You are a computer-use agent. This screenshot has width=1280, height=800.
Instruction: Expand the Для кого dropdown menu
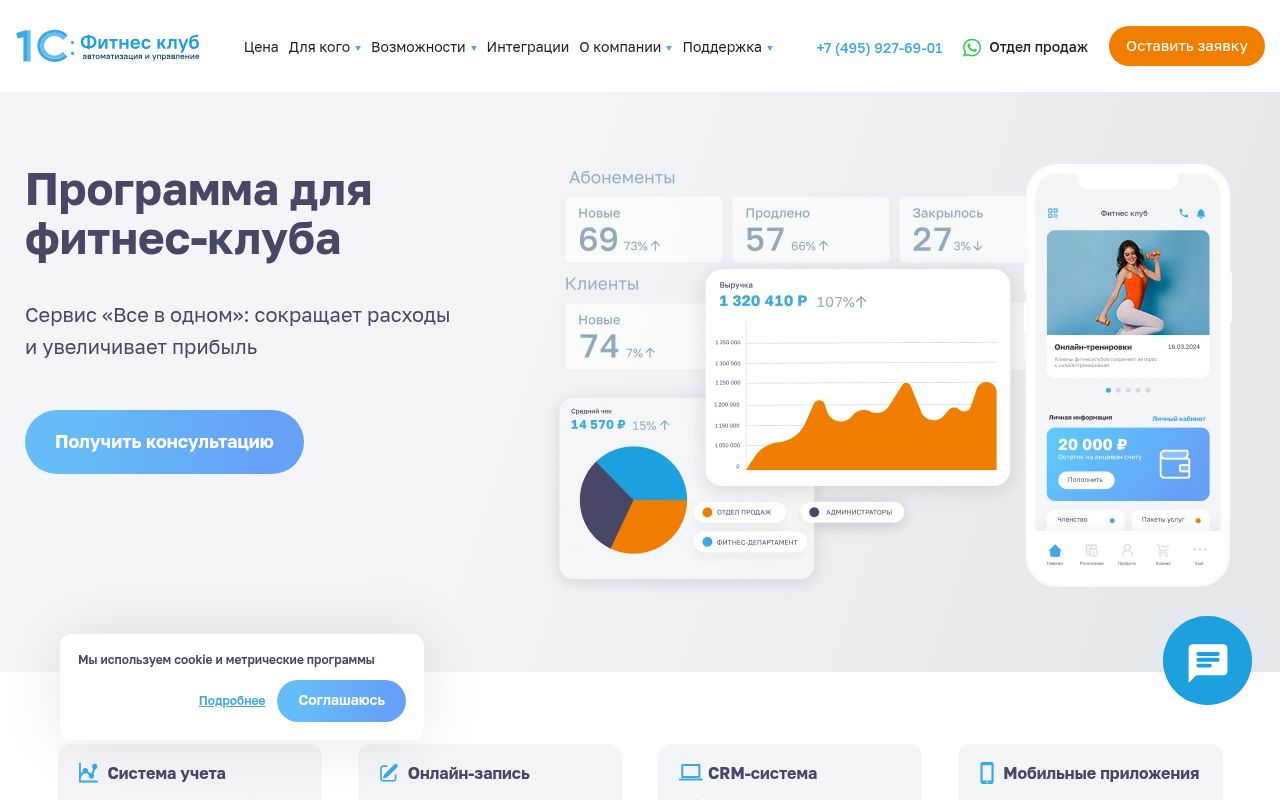pos(324,47)
